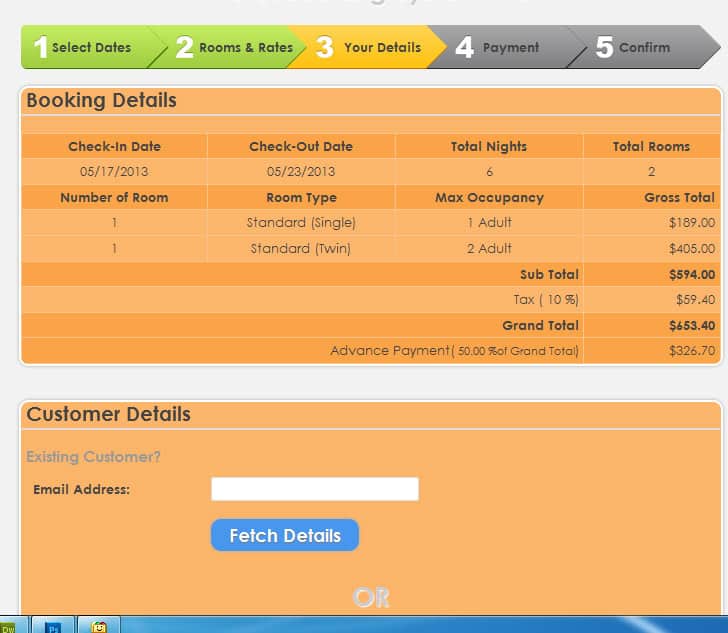Click the Check-In Date value 05/17/2013

click(114, 171)
